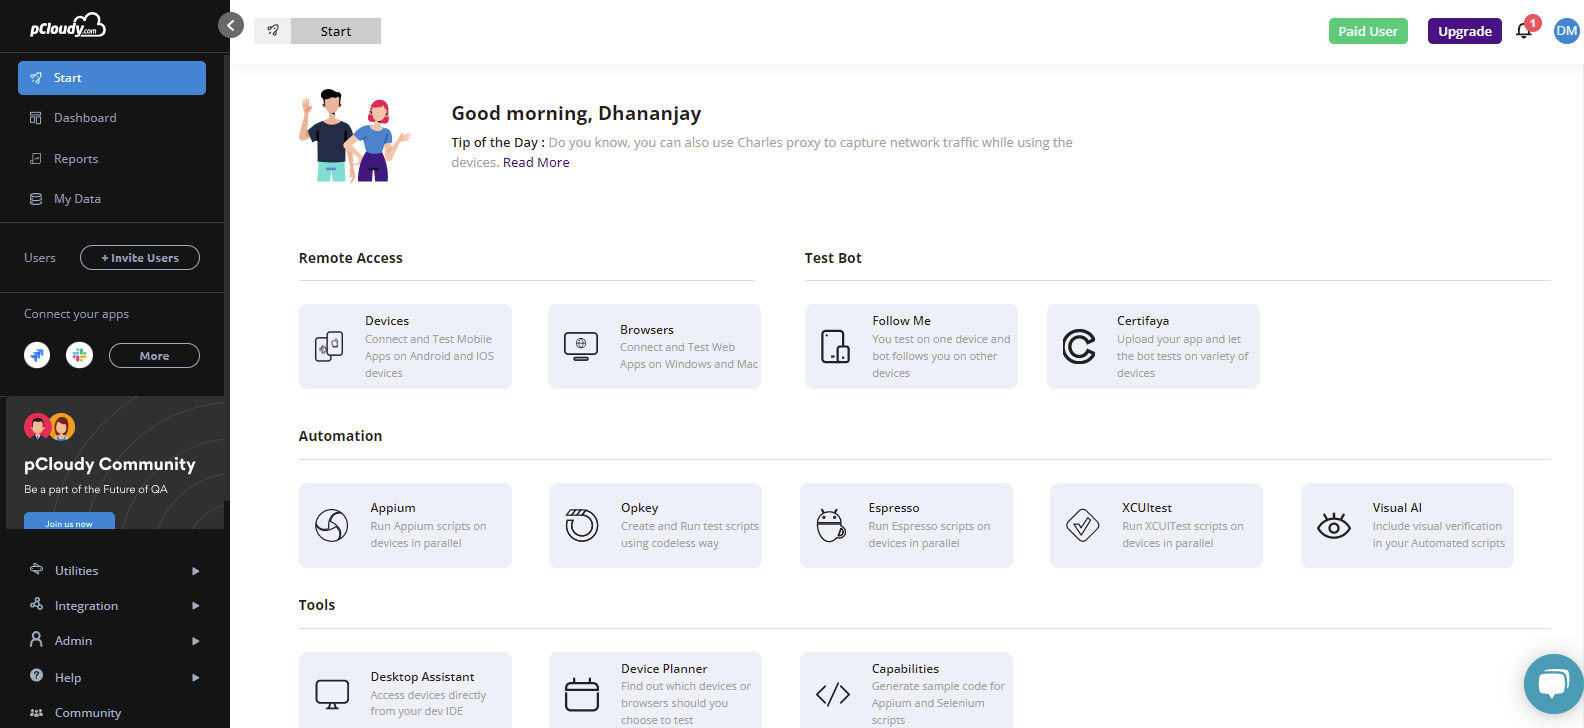Open the rocket icon tab beside Start
Viewport: 1584px width, 728px height.
point(272,31)
